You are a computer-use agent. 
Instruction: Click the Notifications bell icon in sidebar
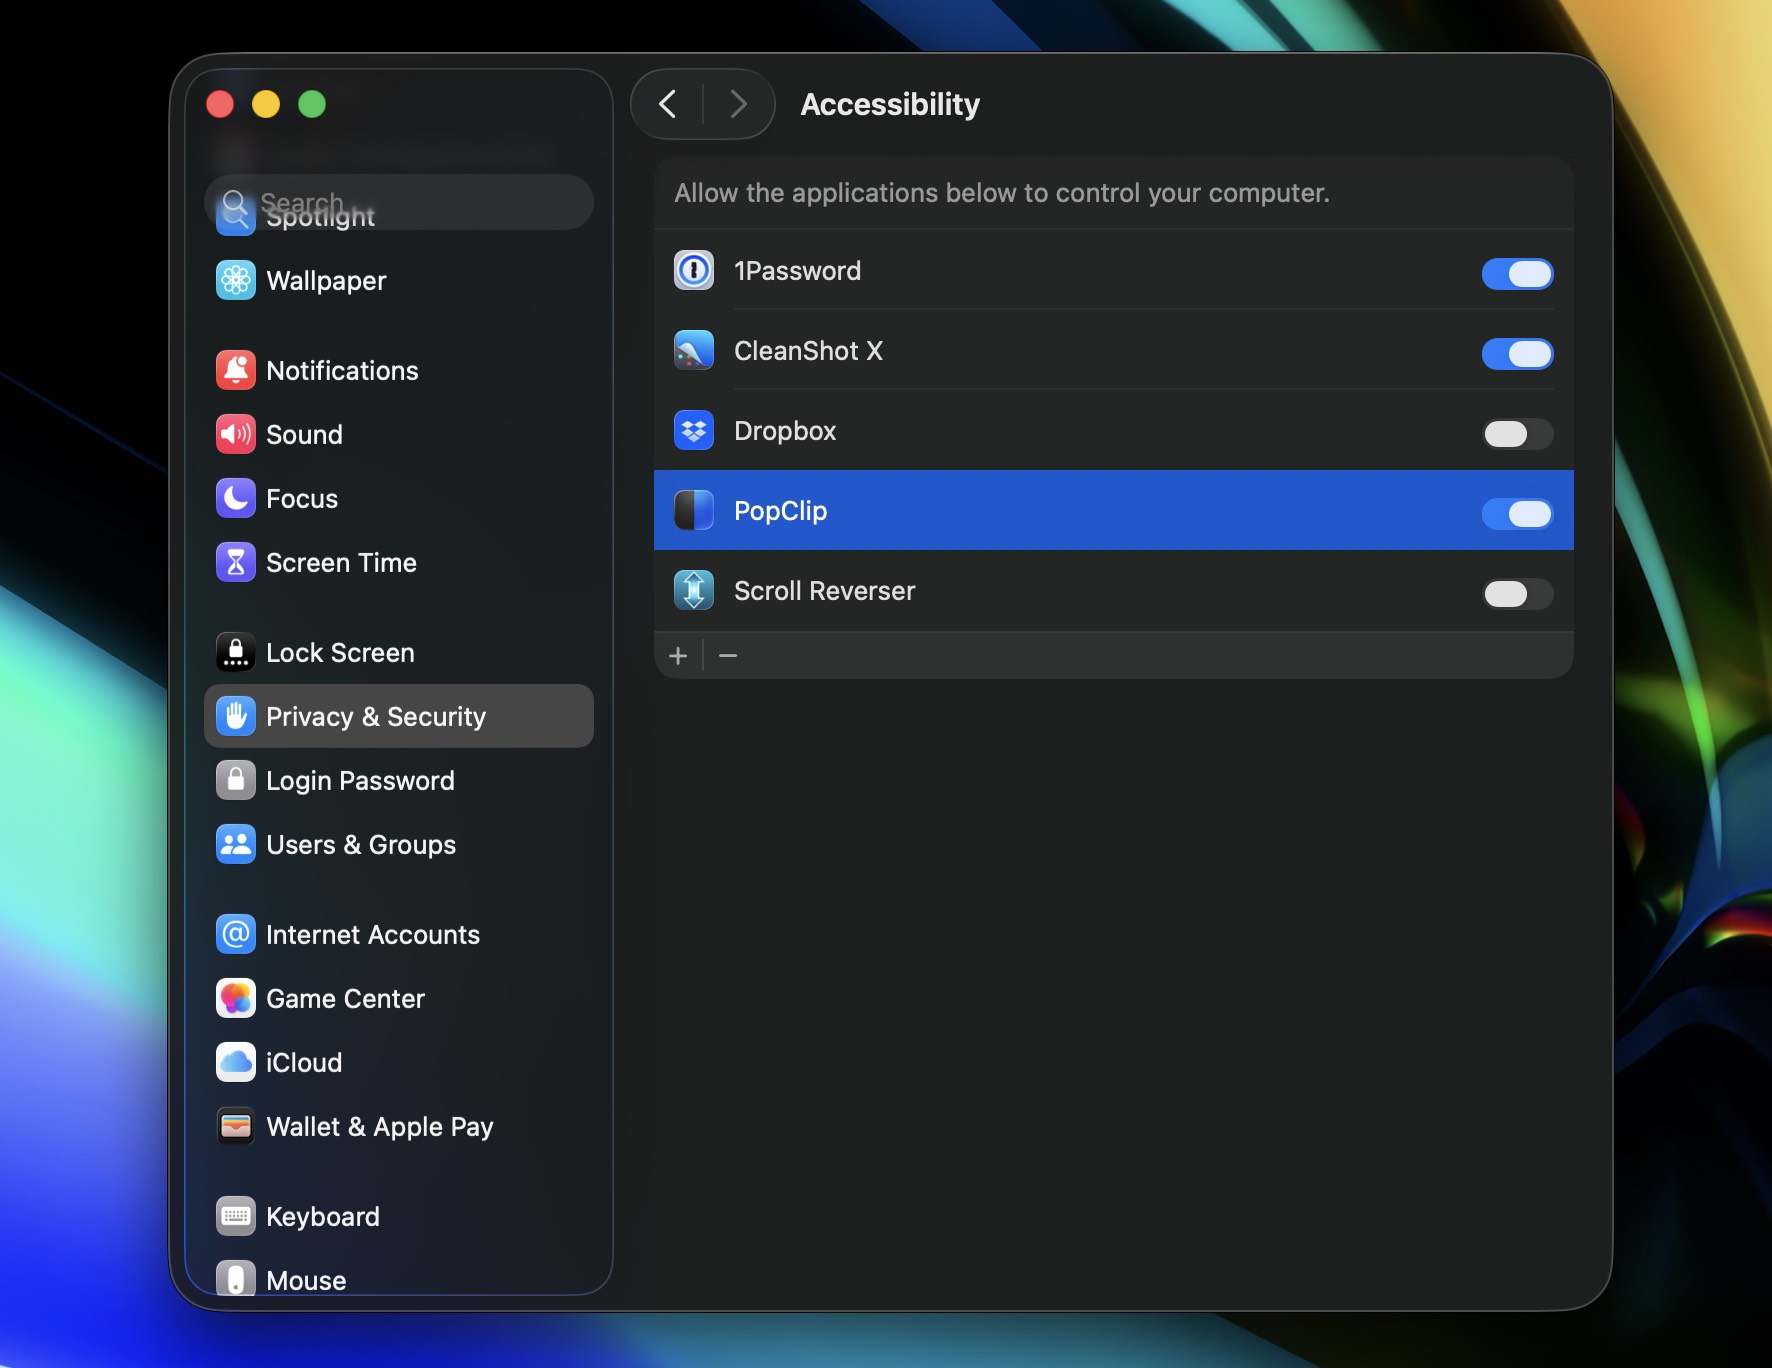click(236, 369)
